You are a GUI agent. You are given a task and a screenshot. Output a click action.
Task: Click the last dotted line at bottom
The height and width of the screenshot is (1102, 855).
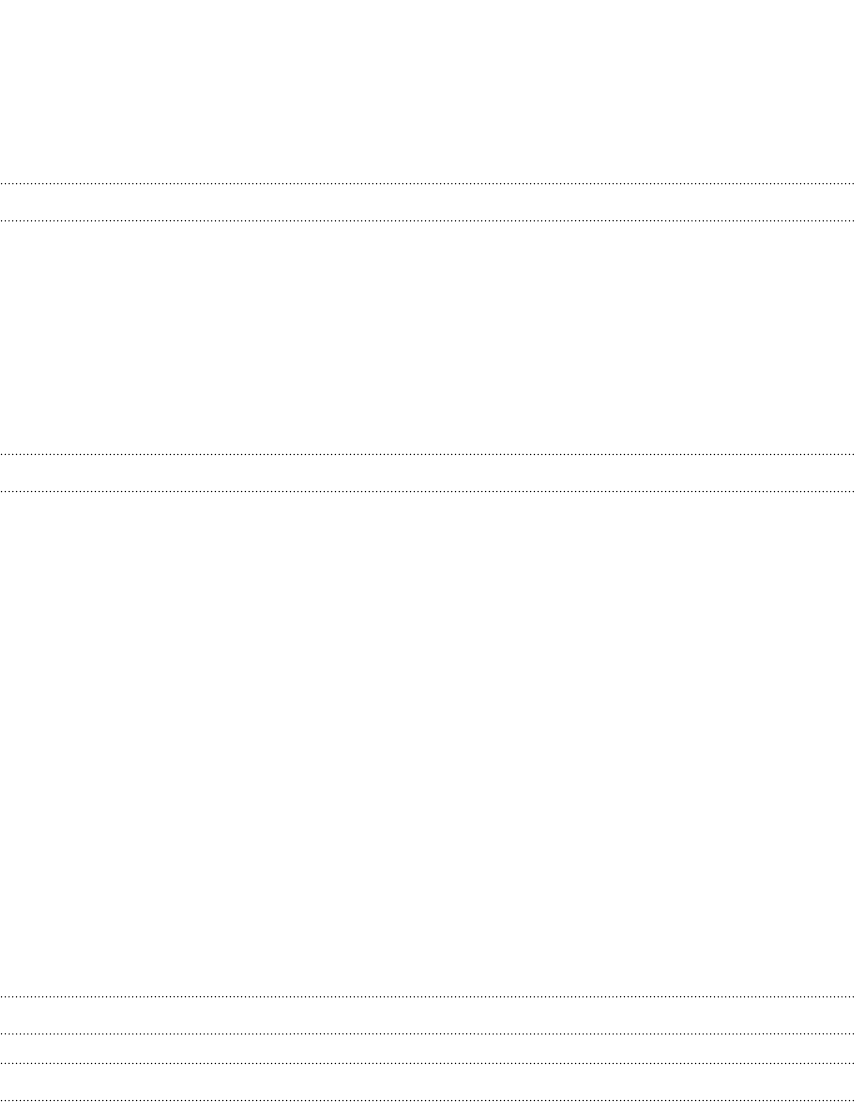[x=427, y=1099]
